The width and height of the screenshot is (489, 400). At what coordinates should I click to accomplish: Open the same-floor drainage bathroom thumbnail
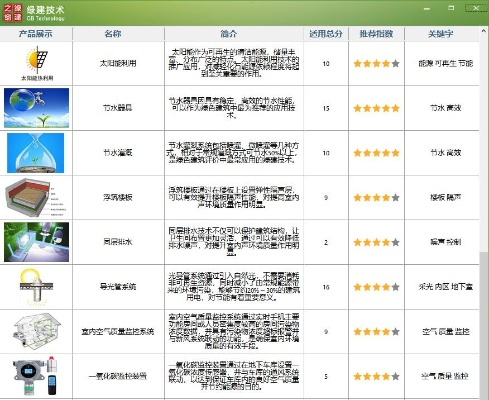tap(36, 242)
